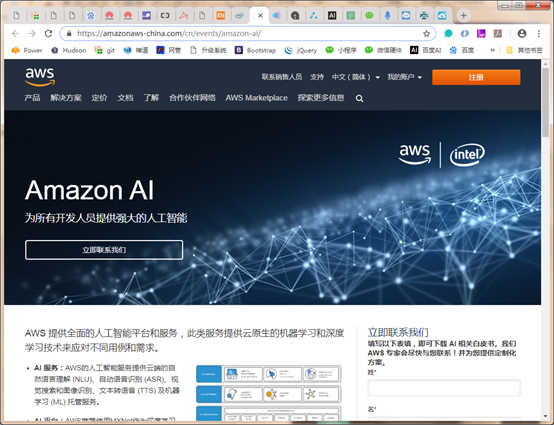554x425 pixels.
Task: Open the 百度 bookmark
Action: [x=462, y=51]
